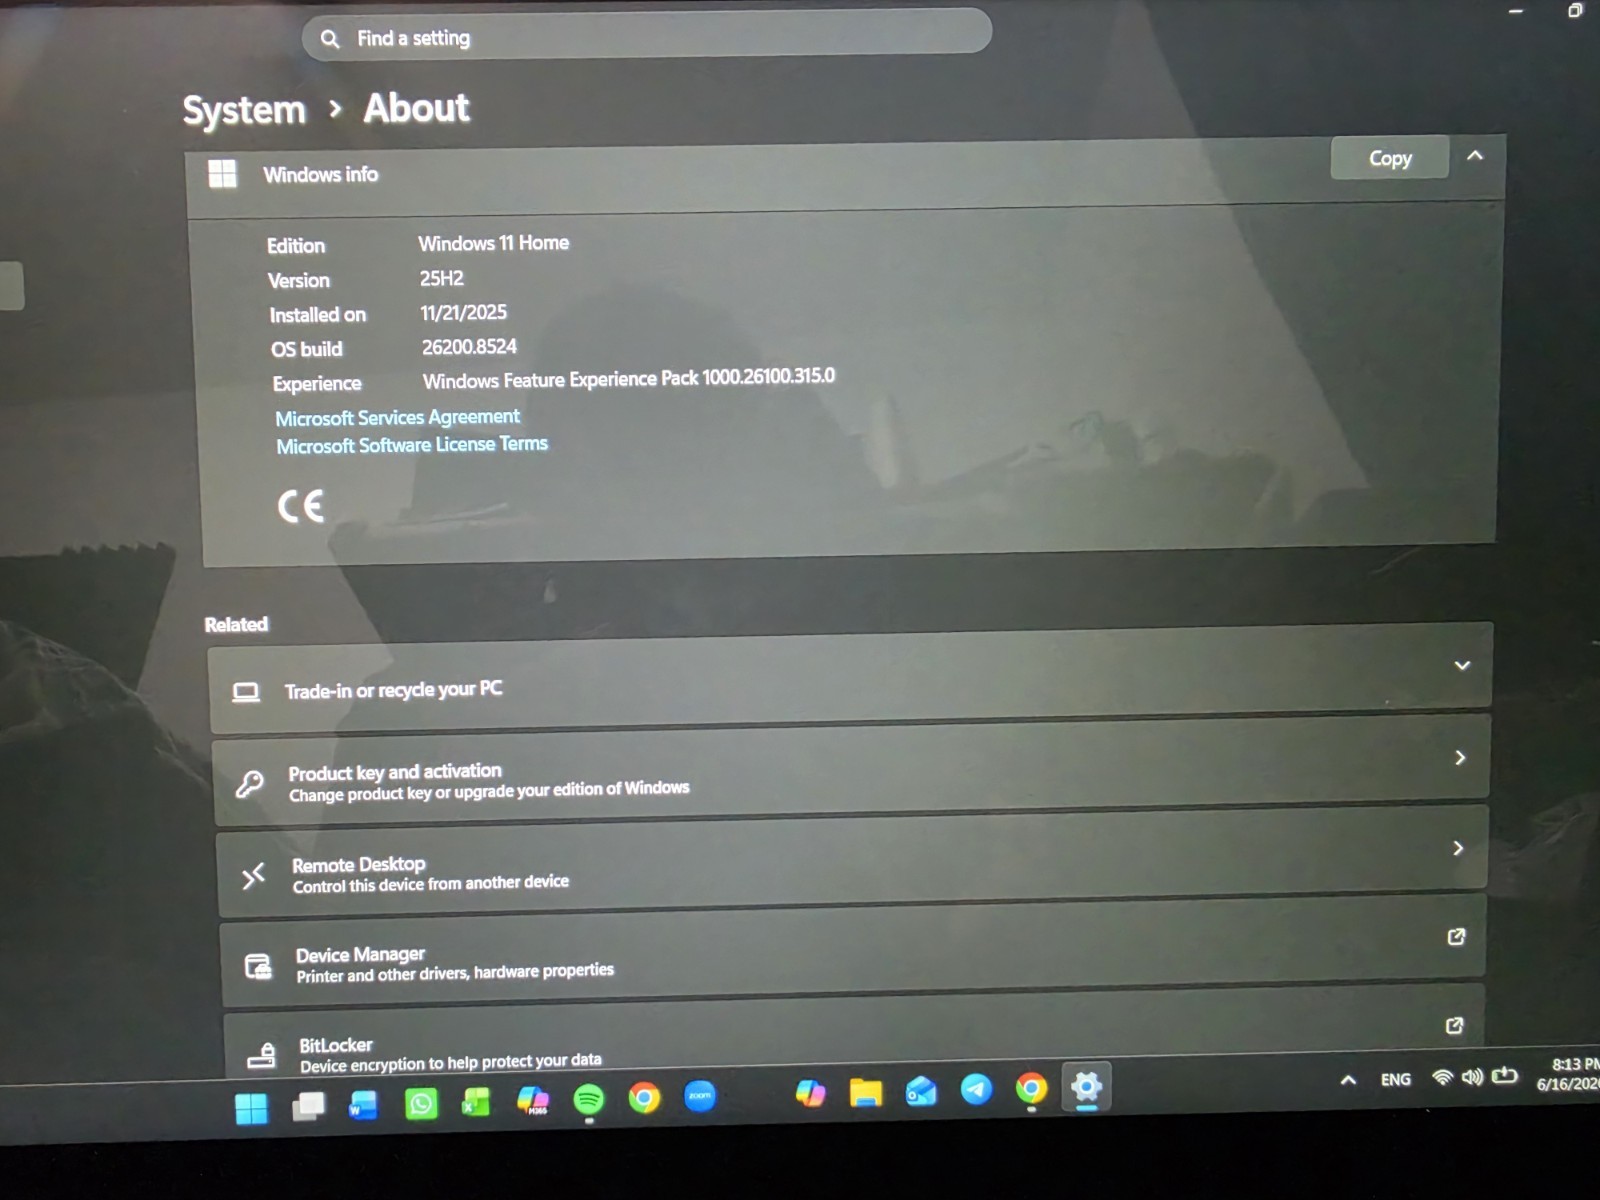Open Microsoft 365 Copilot app in taskbar
1600x1200 pixels.
point(533,1101)
